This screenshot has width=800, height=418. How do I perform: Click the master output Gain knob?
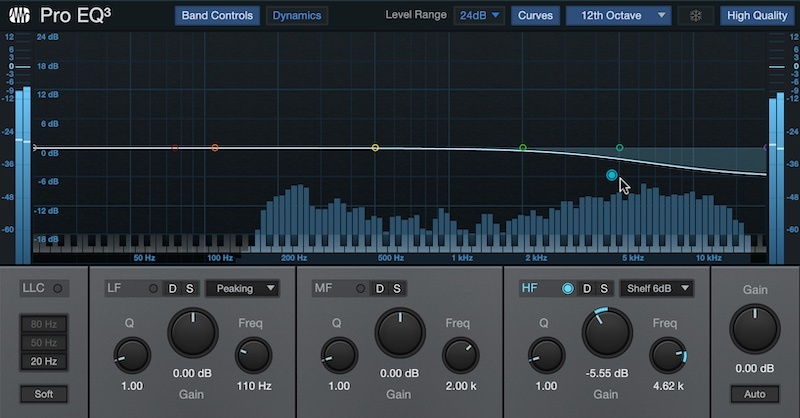[x=755, y=329]
